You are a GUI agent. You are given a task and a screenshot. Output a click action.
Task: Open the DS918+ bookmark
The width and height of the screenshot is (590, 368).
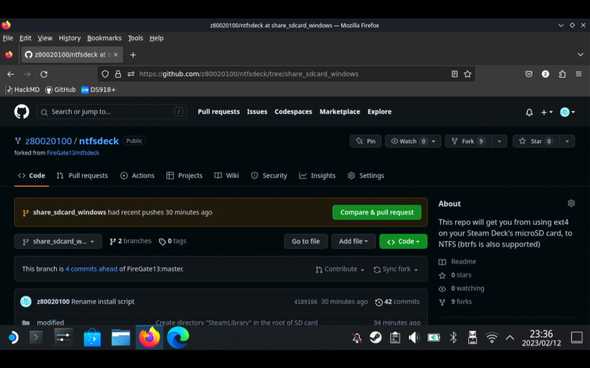(x=98, y=90)
